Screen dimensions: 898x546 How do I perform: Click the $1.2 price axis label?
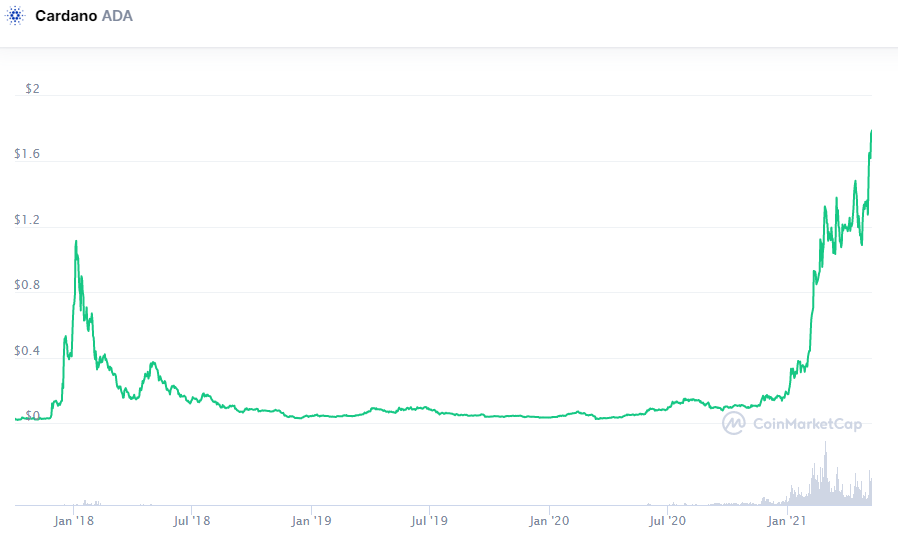coord(27,220)
